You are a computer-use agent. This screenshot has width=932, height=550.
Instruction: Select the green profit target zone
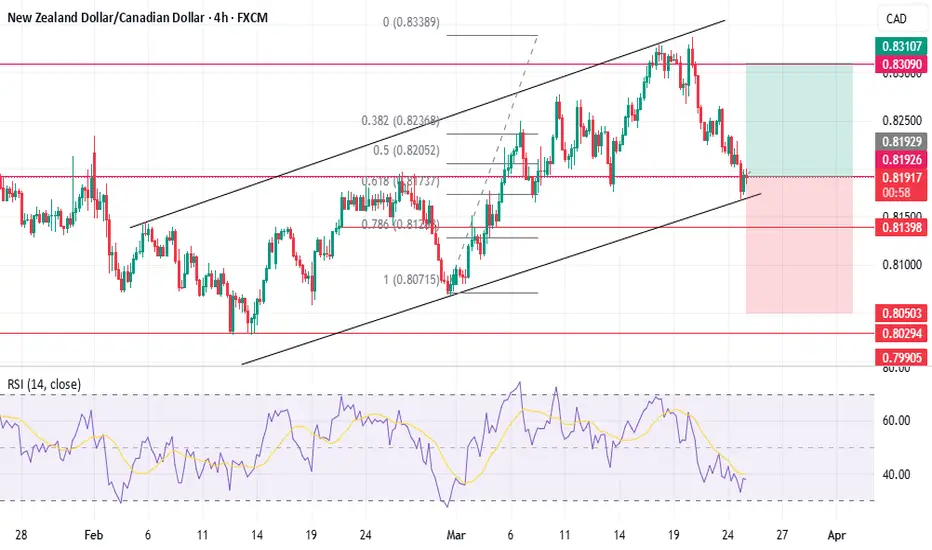tap(799, 120)
